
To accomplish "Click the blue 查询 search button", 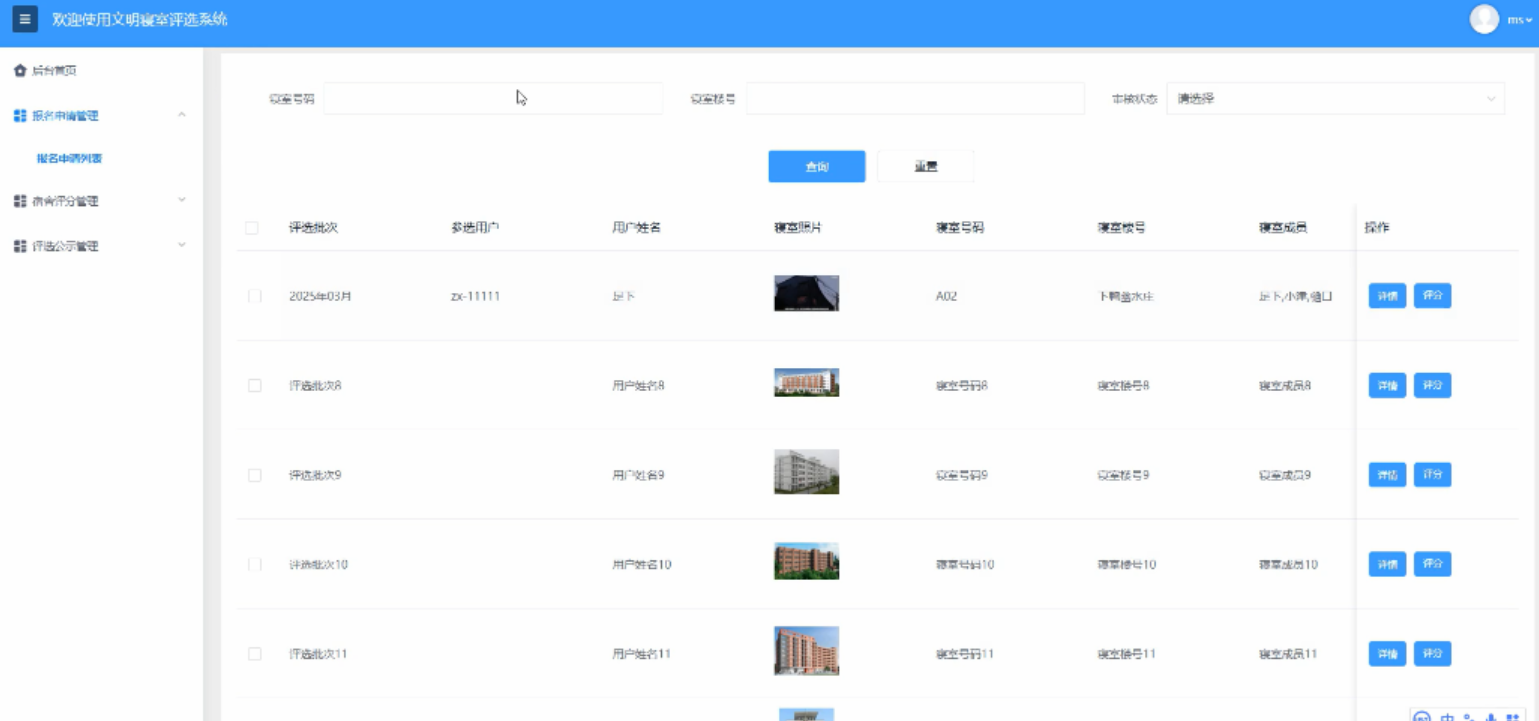I will pyautogui.click(x=817, y=167).
